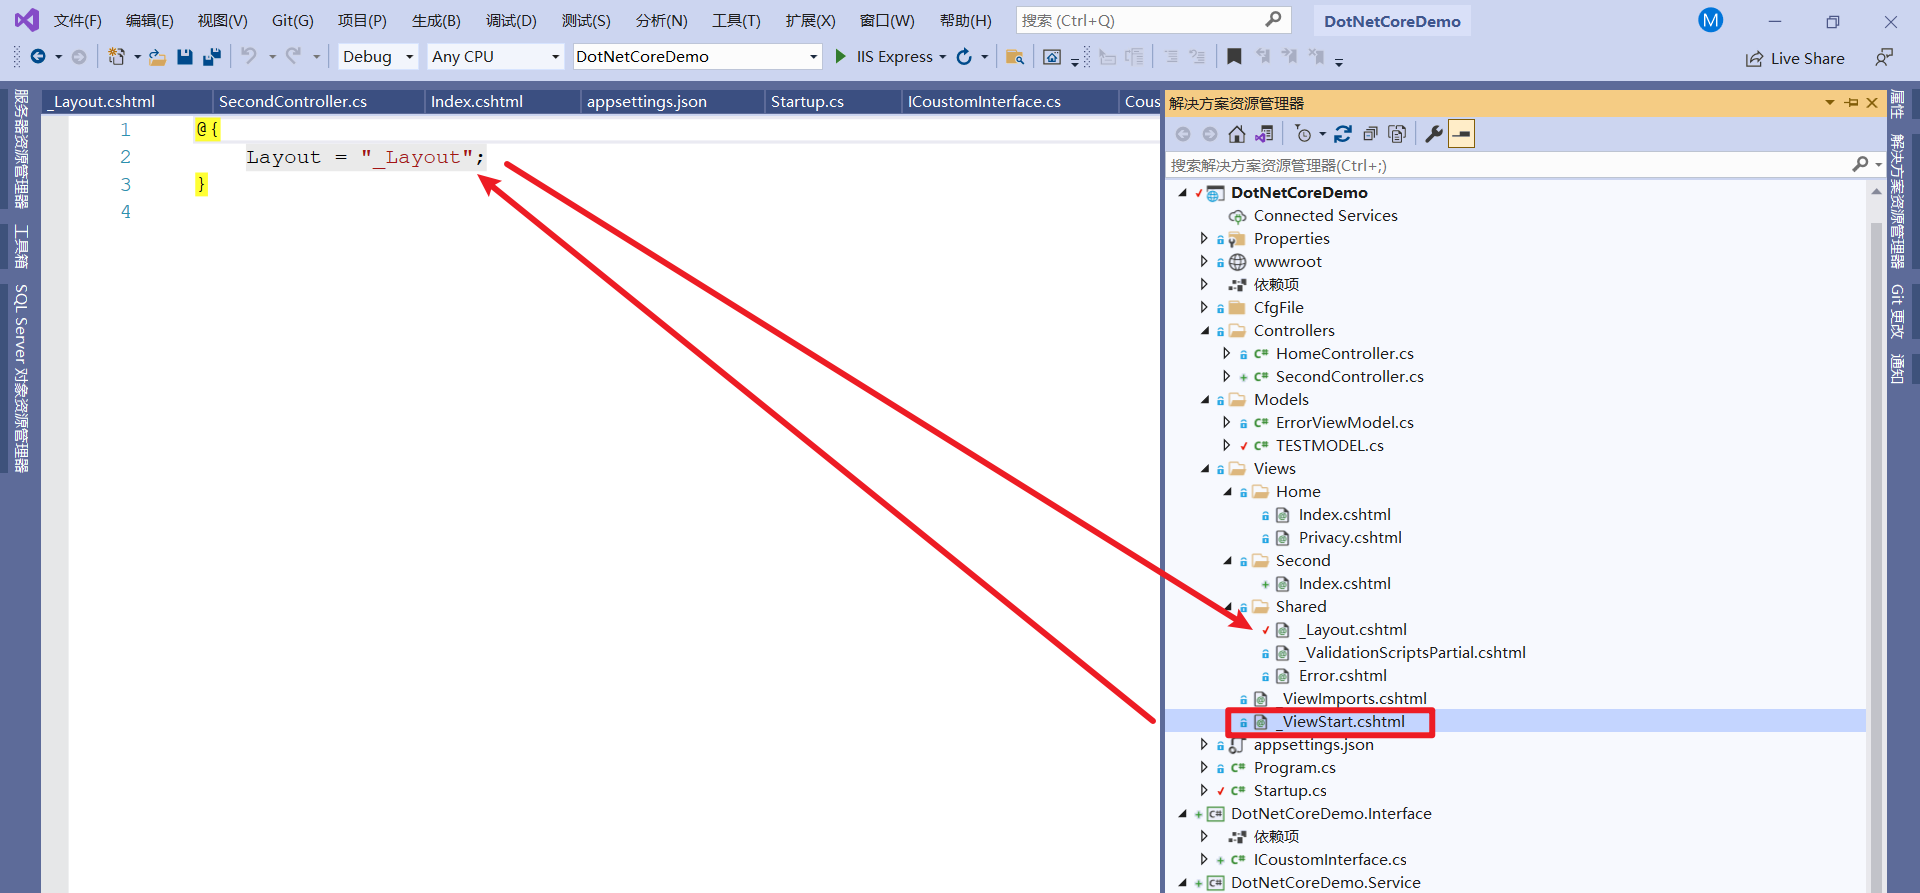This screenshot has width=1920, height=893.
Task: Click the Navigate Backward arrow icon
Action: point(38,57)
